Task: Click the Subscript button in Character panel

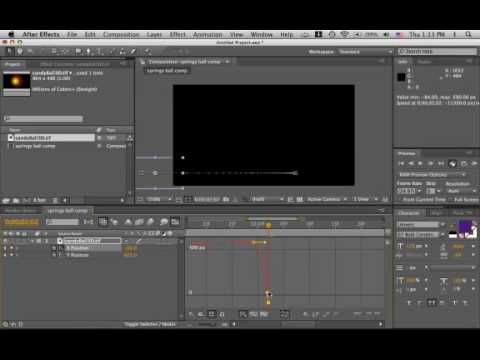Action: [x=466, y=302]
